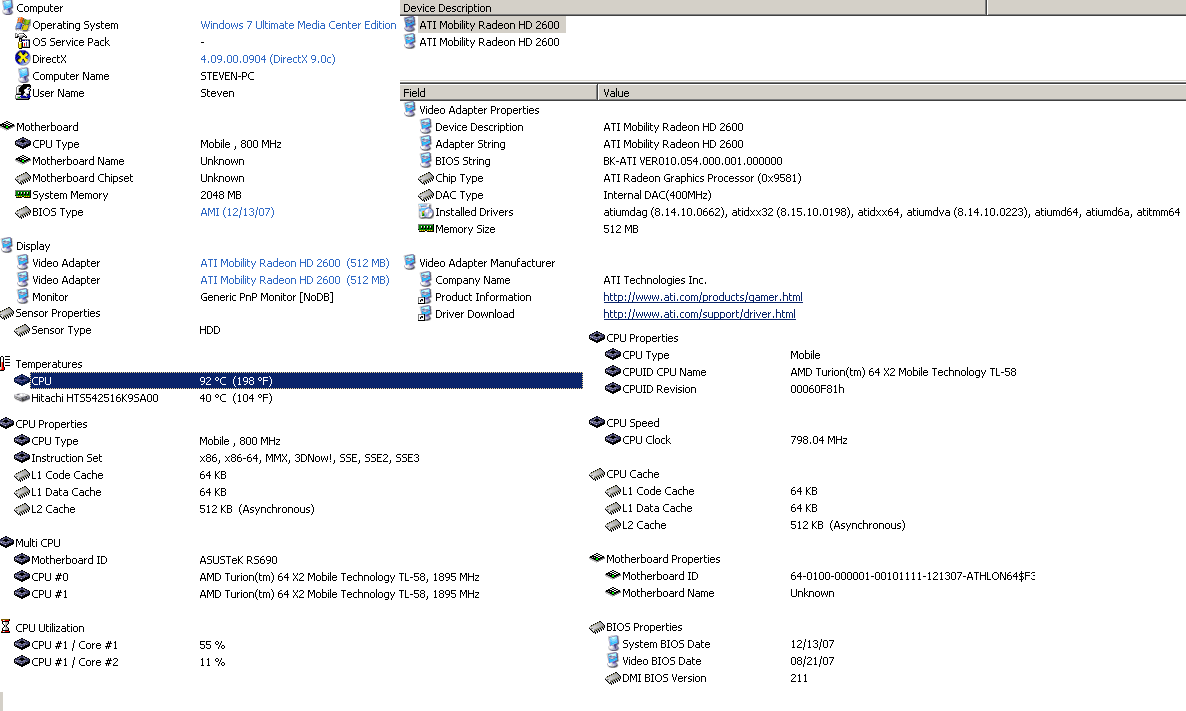Click the CPU Cache section icon
This screenshot has height=711, width=1186.
tap(597, 473)
